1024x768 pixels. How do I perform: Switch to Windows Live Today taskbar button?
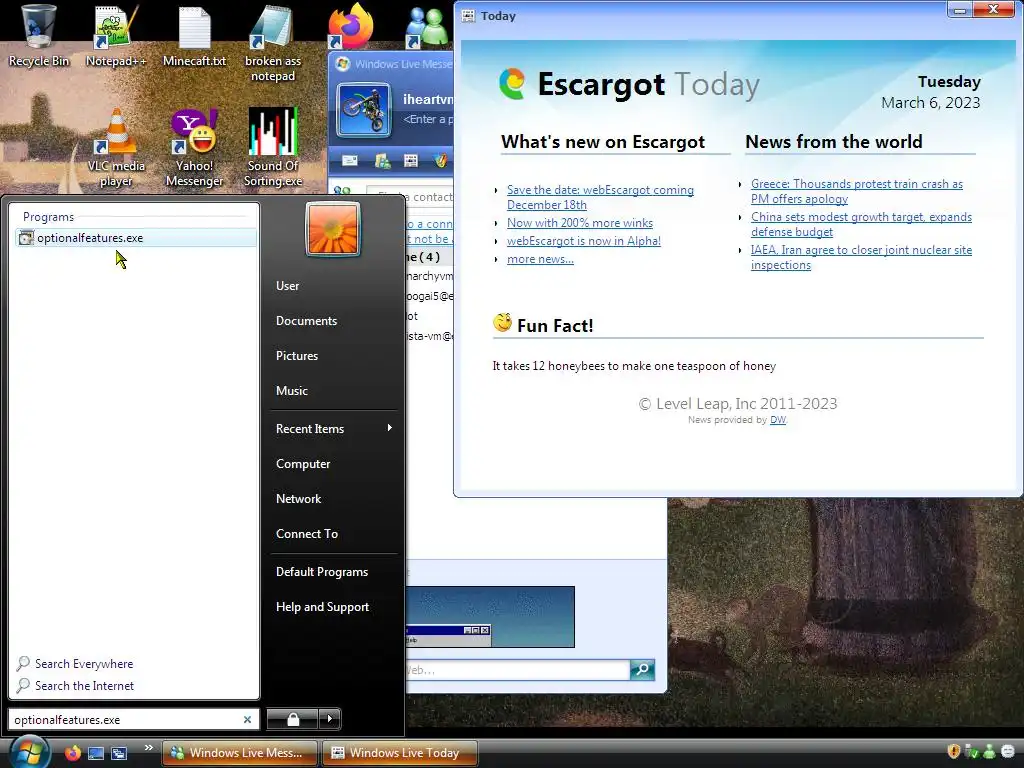tap(399, 753)
